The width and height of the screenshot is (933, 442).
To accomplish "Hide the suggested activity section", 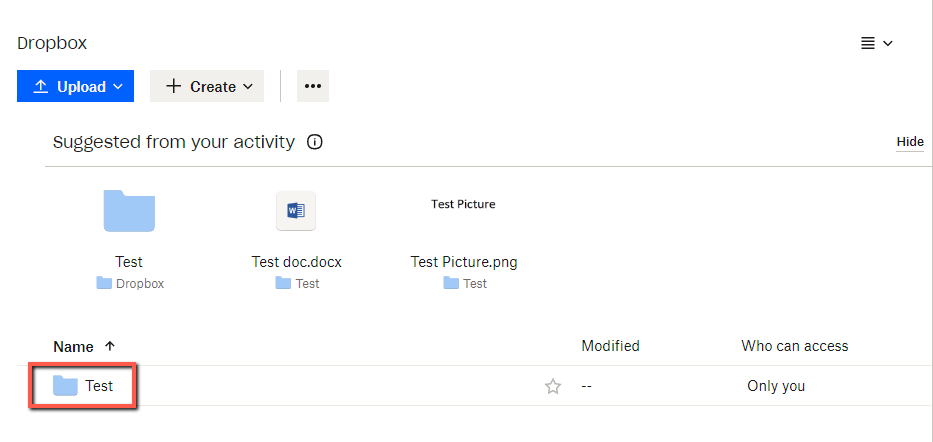I will tap(910, 142).
